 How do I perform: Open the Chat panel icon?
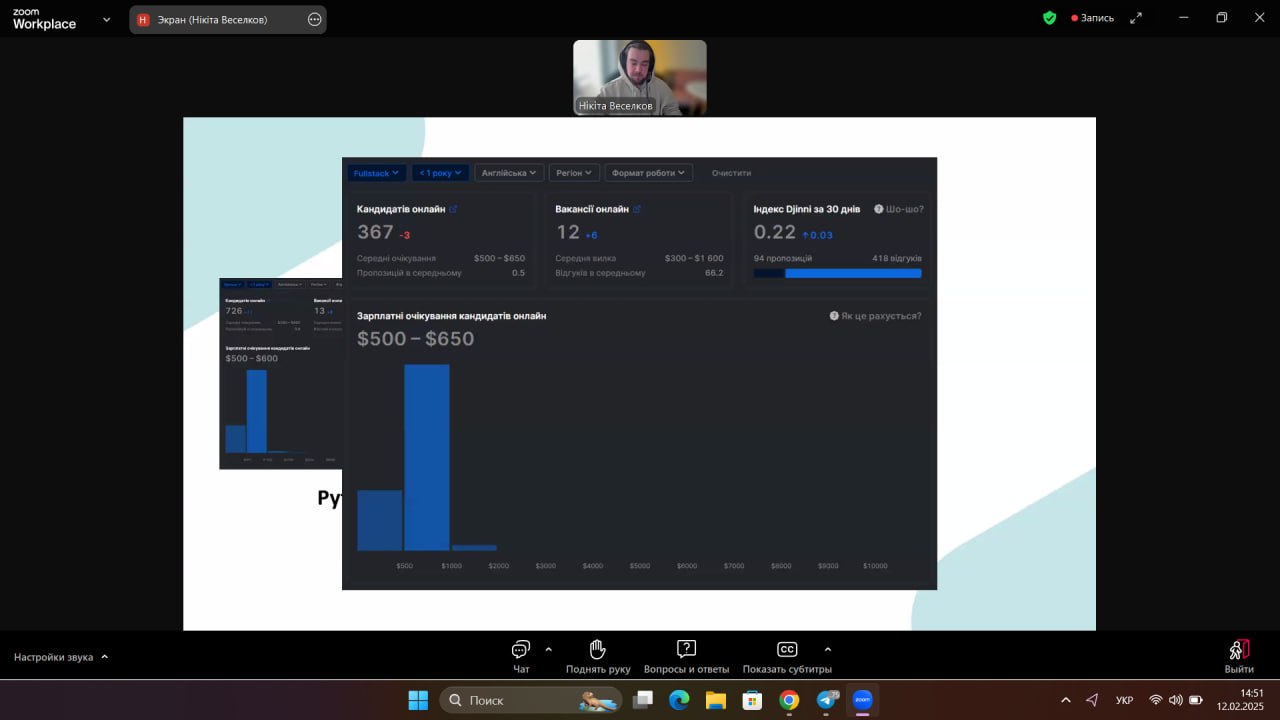[521, 649]
